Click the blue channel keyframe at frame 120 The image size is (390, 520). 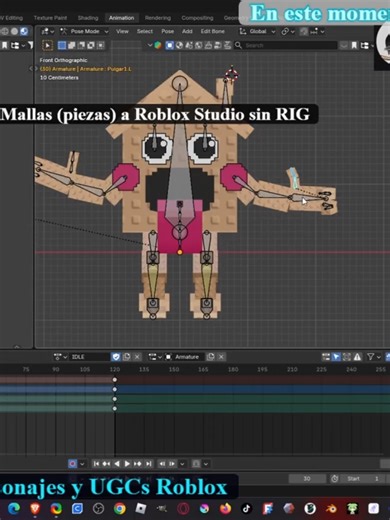click(x=115, y=389)
